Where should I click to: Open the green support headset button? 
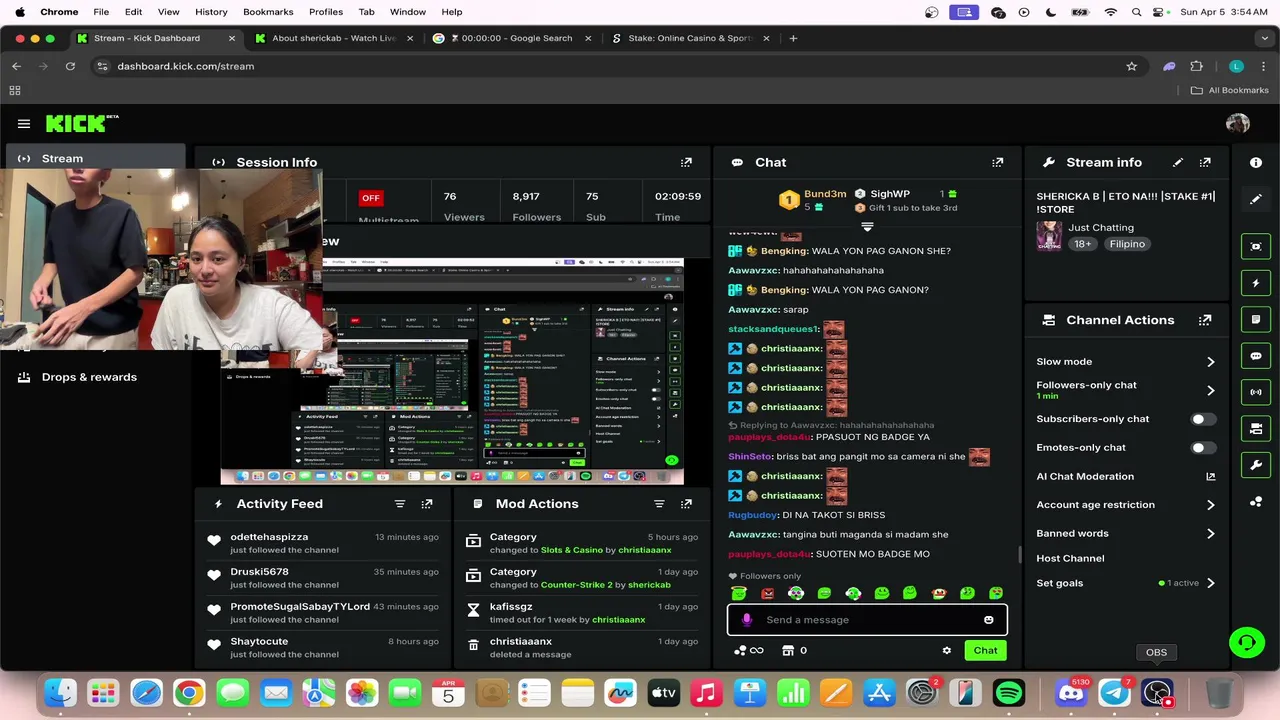[x=1246, y=642]
